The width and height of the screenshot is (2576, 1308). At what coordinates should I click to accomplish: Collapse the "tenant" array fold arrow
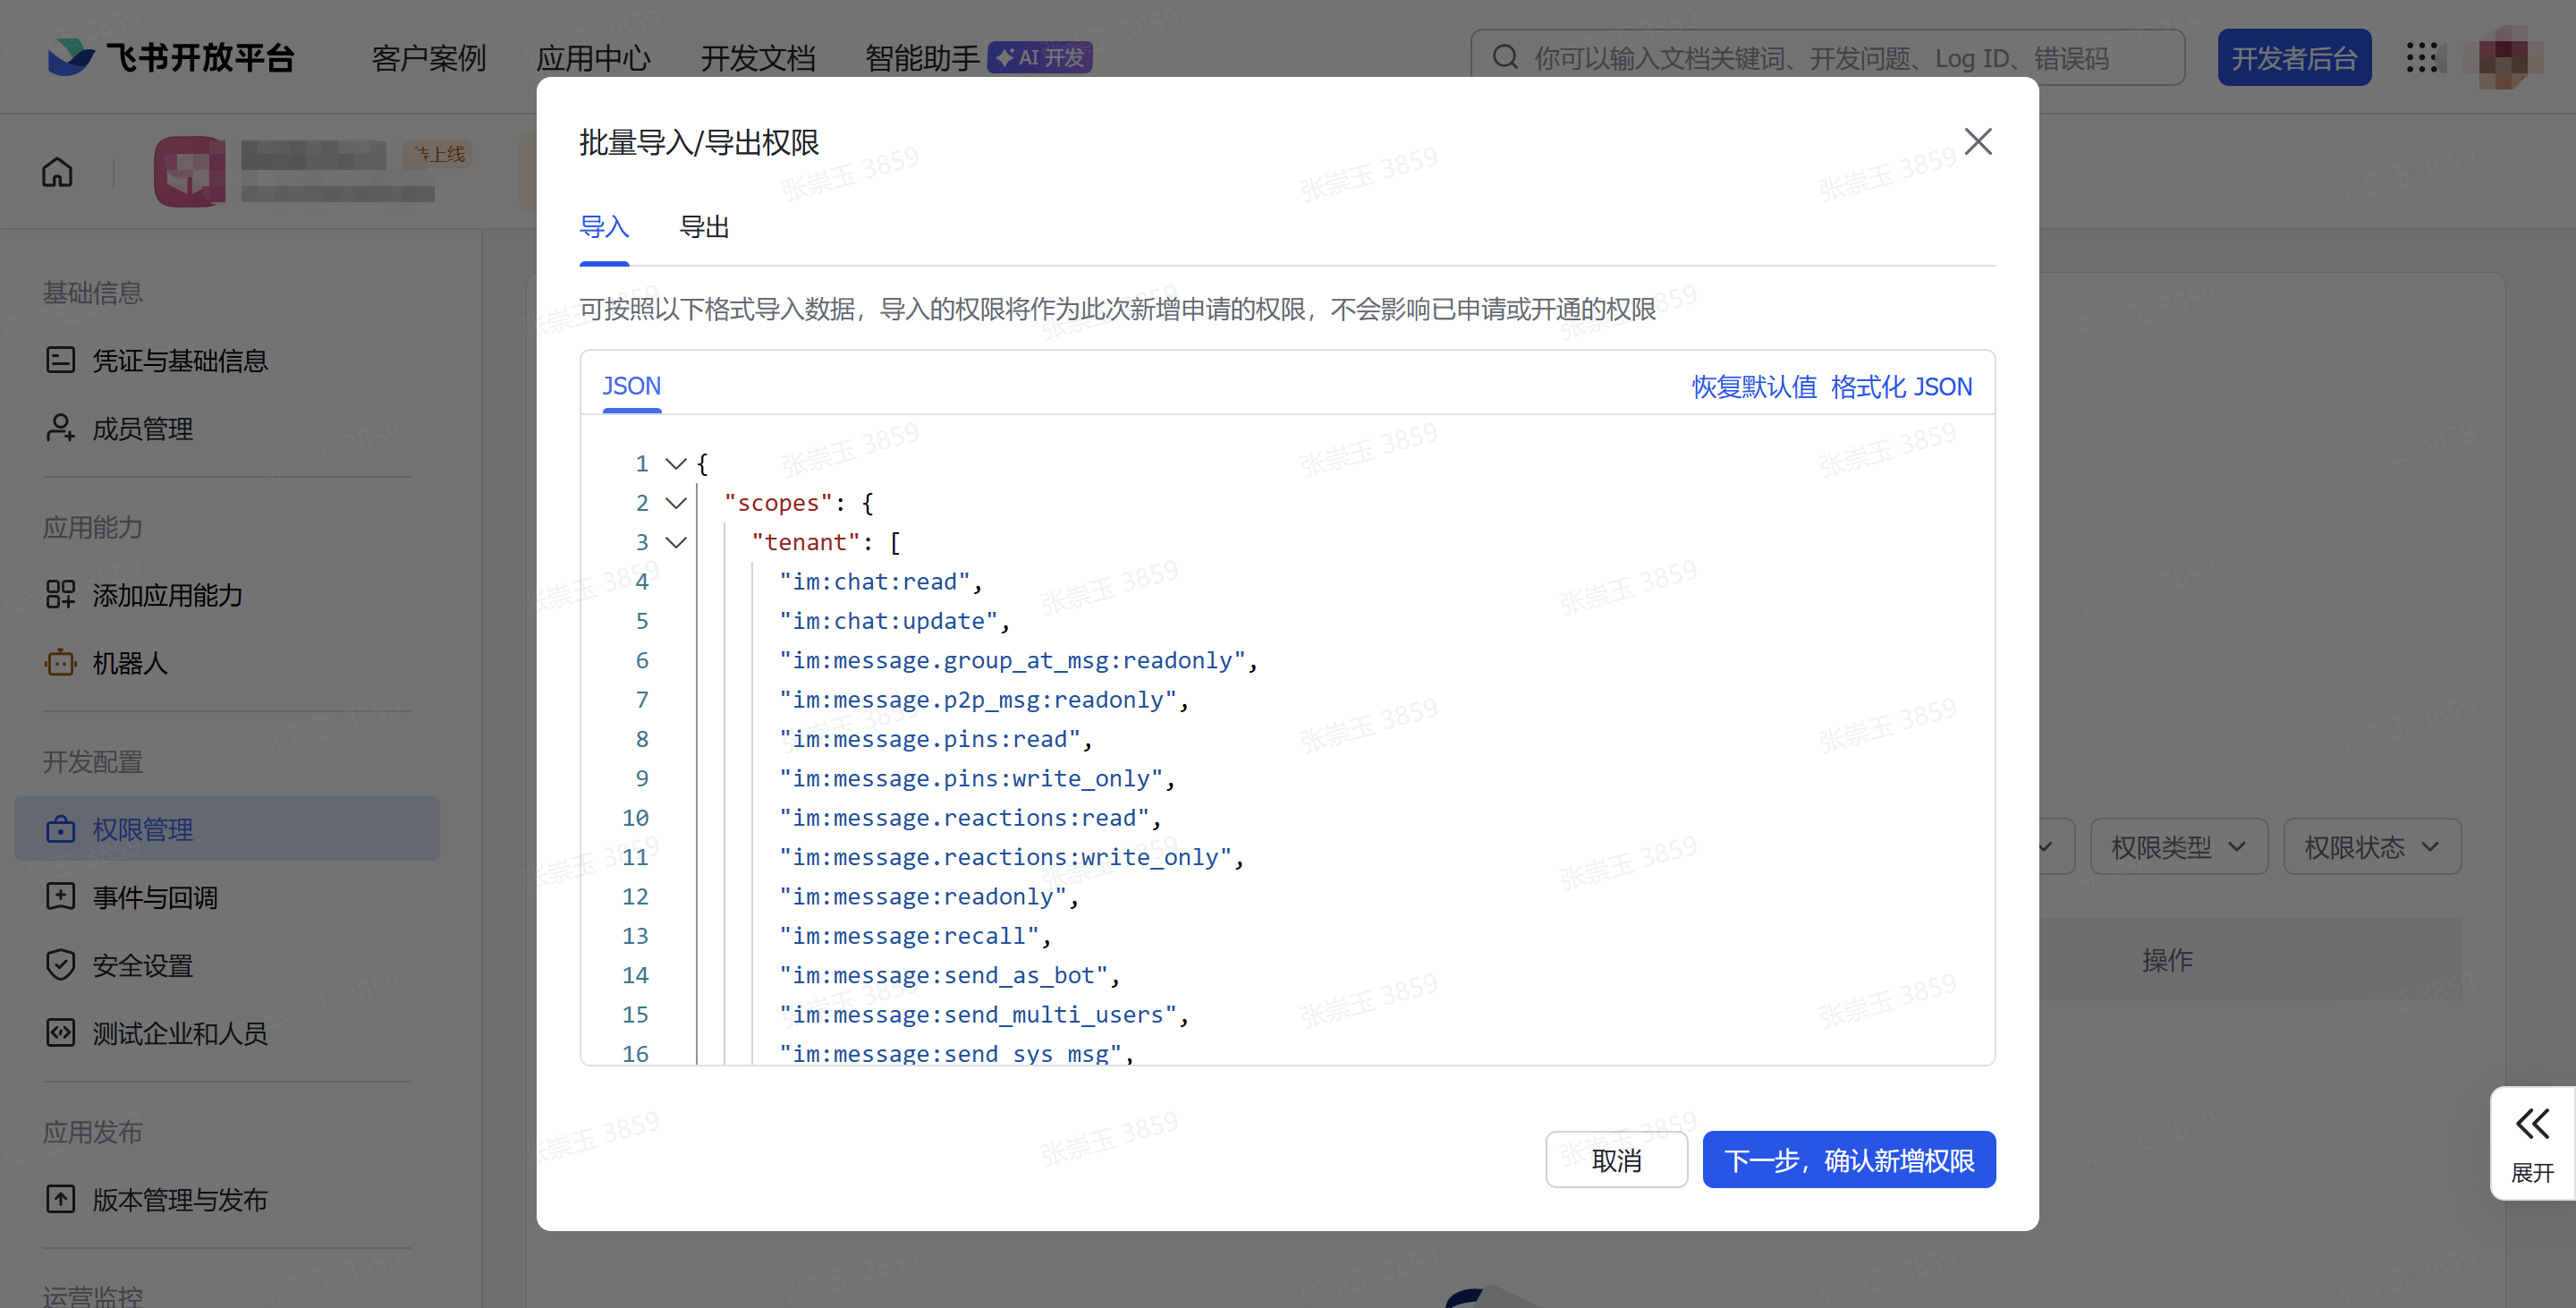pyautogui.click(x=676, y=542)
